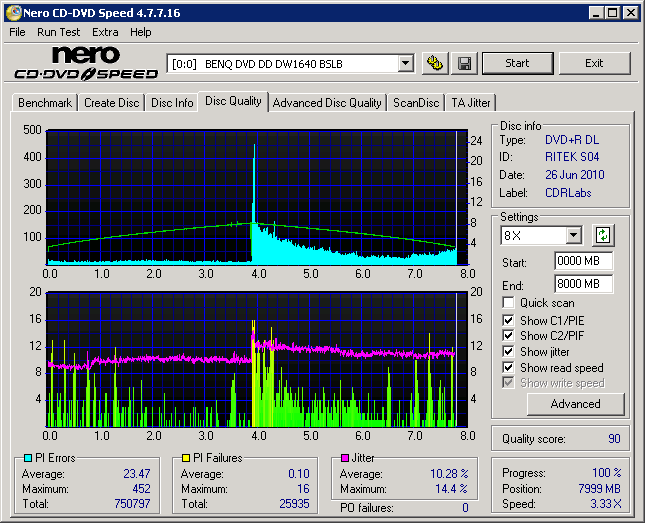The width and height of the screenshot is (645, 523).
Task: Click the green refresh speed icon
Action: pos(603,236)
